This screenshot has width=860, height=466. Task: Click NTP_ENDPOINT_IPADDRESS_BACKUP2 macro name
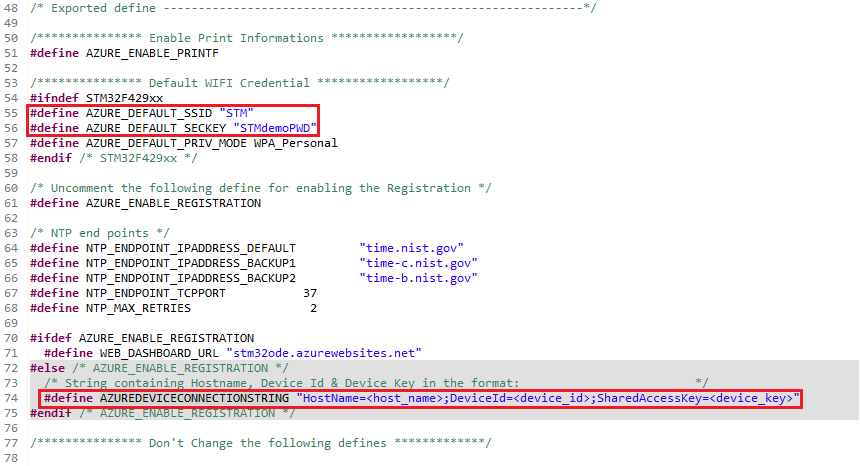coord(191,279)
